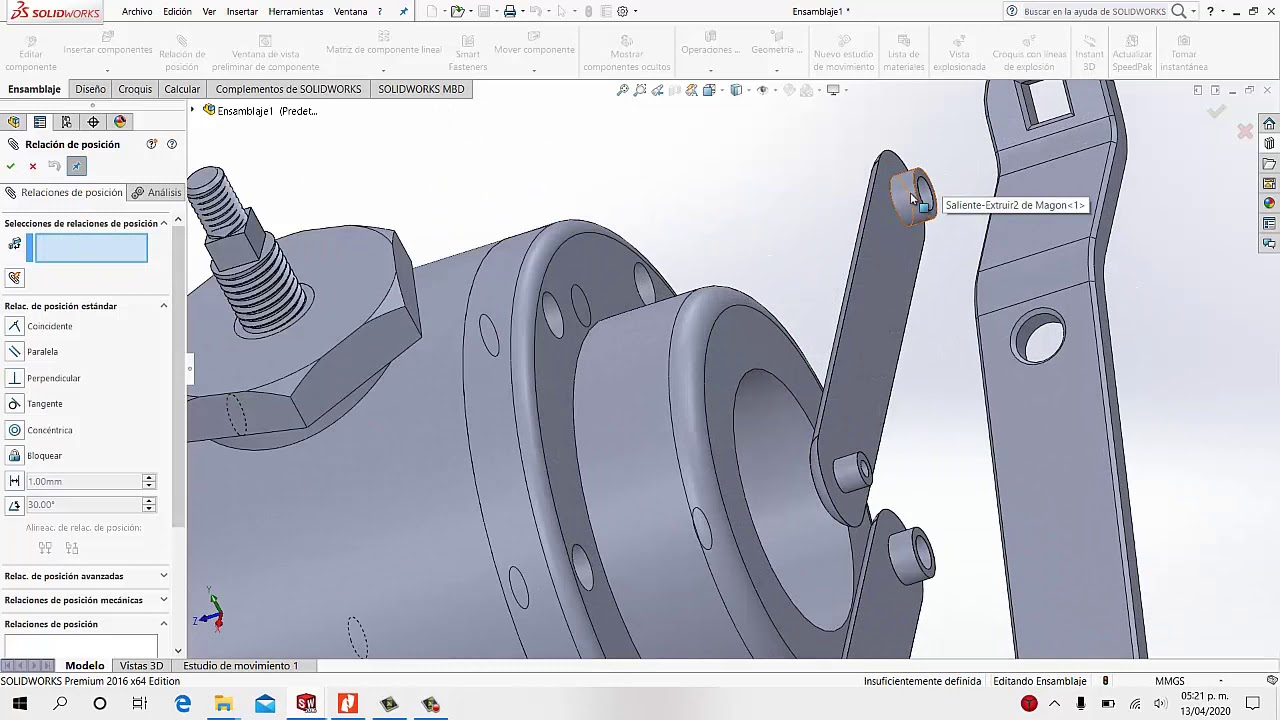Expand the Ensamblaje1 tree node arrow
The image size is (1280, 720).
(x=194, y=110)
